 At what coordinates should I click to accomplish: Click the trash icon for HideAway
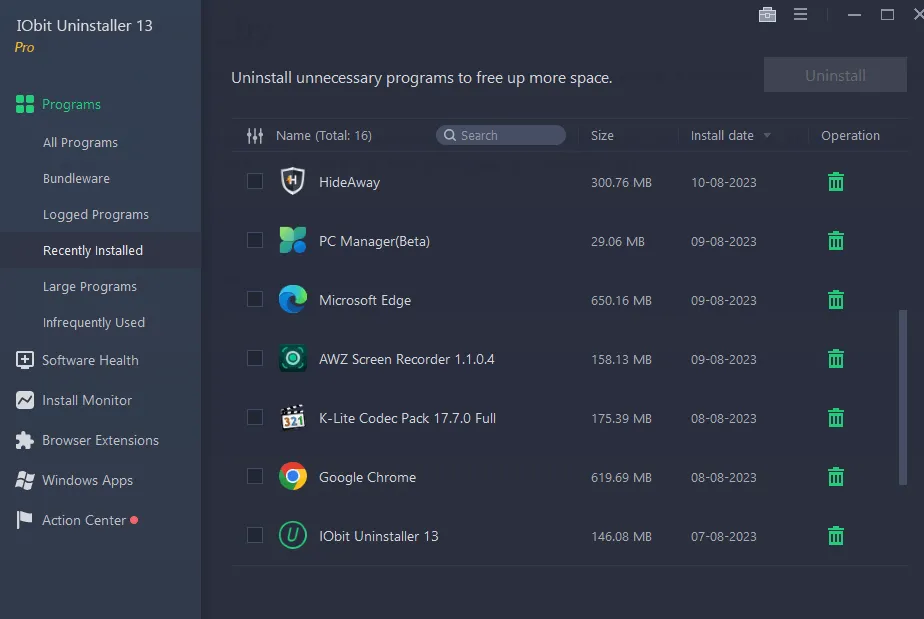click(x=835, y=182)
